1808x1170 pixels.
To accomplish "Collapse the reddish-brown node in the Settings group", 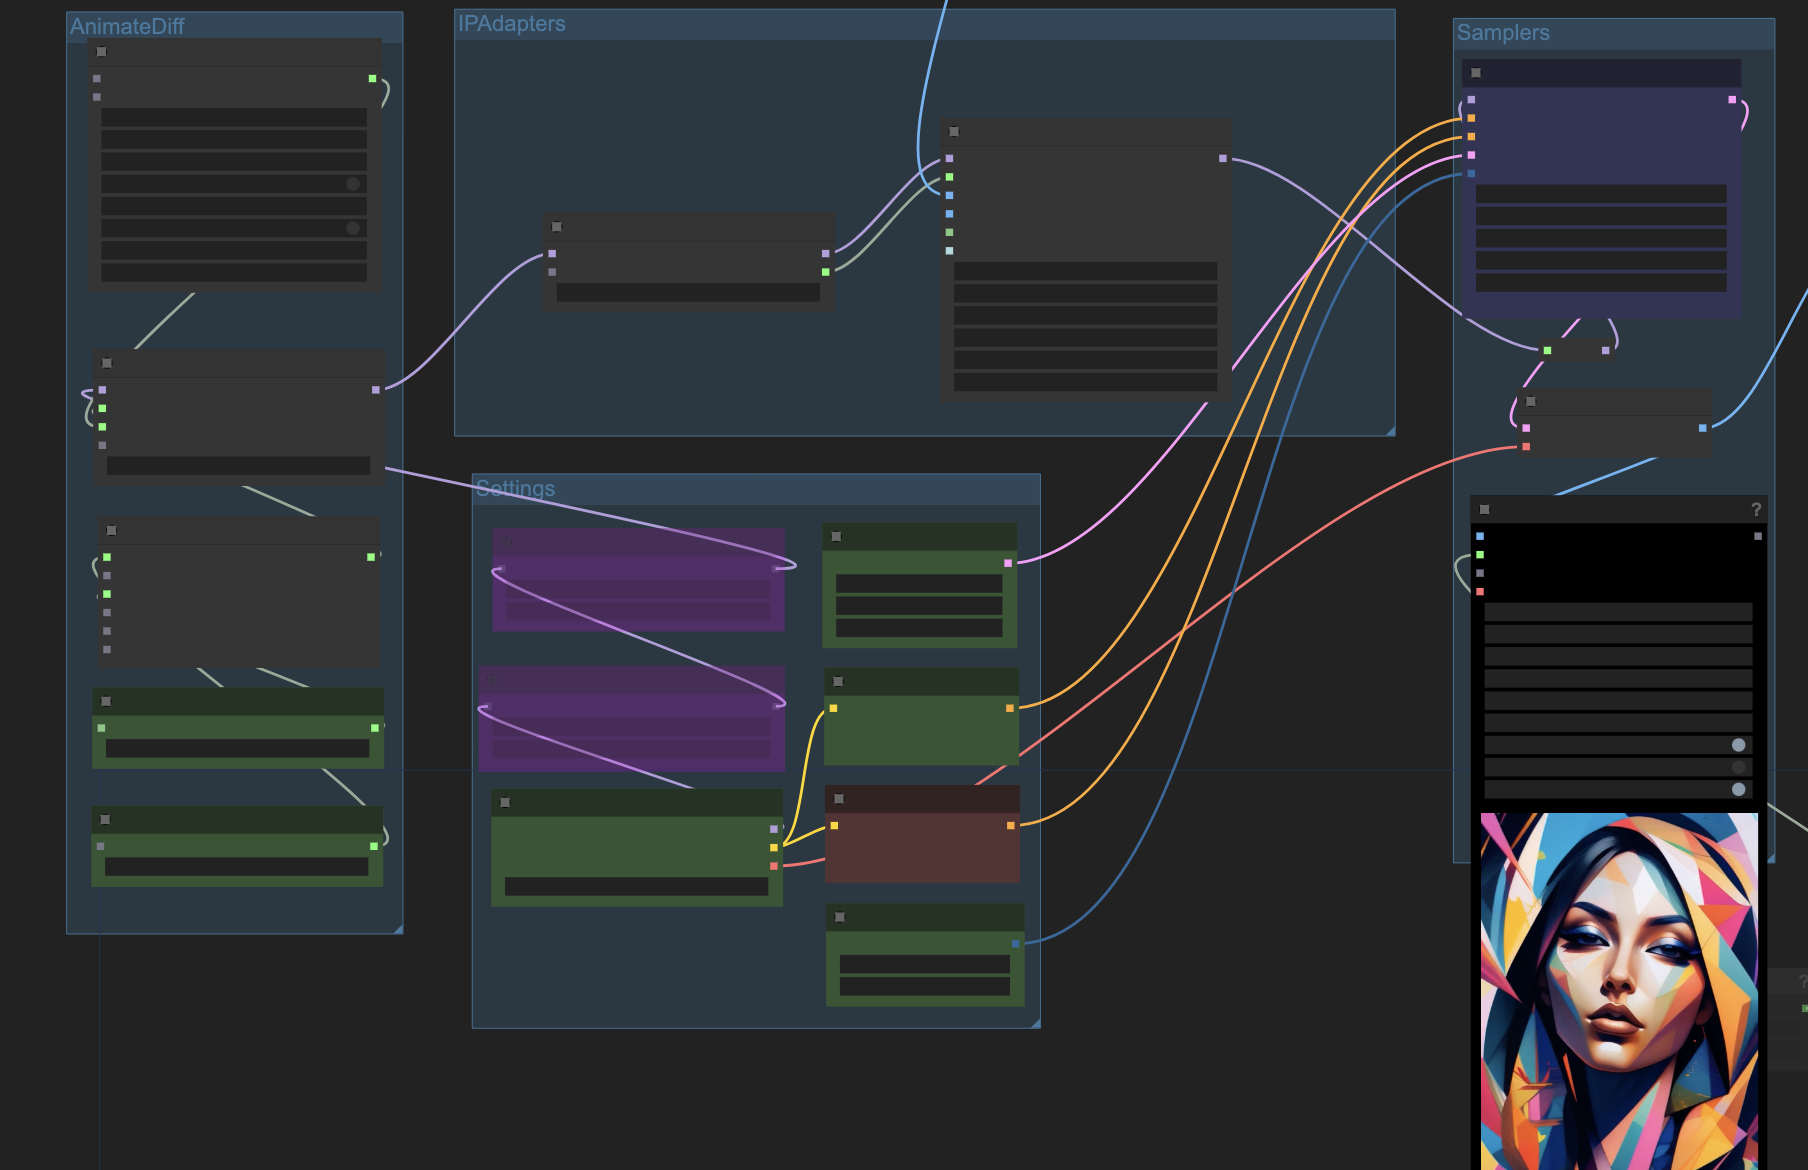I will pos(839,799).
